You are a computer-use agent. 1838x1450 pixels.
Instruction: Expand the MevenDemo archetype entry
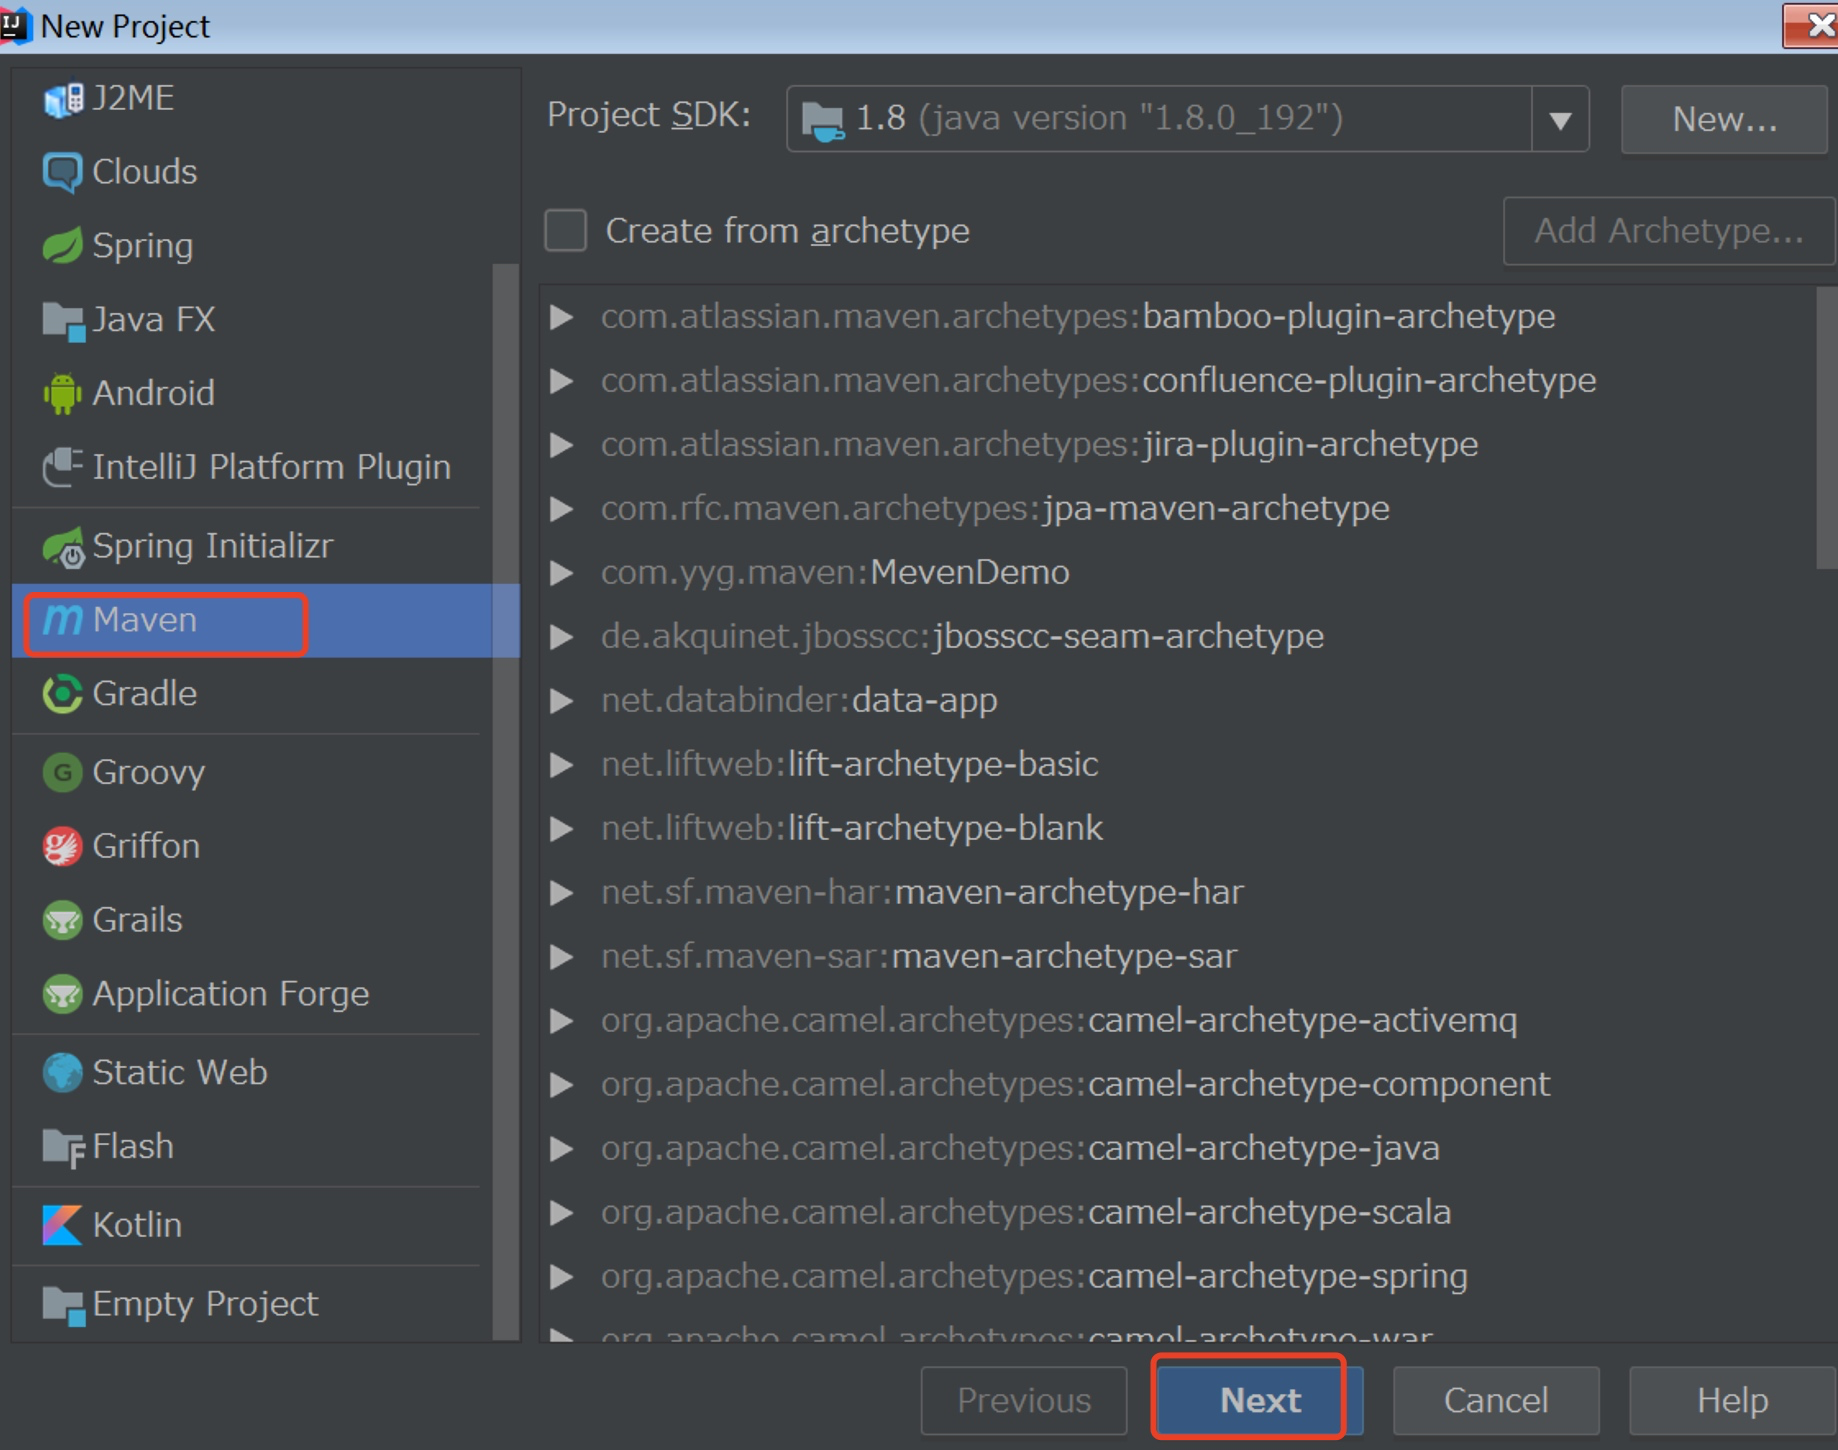pyautogui.click(x=562, y=573)
